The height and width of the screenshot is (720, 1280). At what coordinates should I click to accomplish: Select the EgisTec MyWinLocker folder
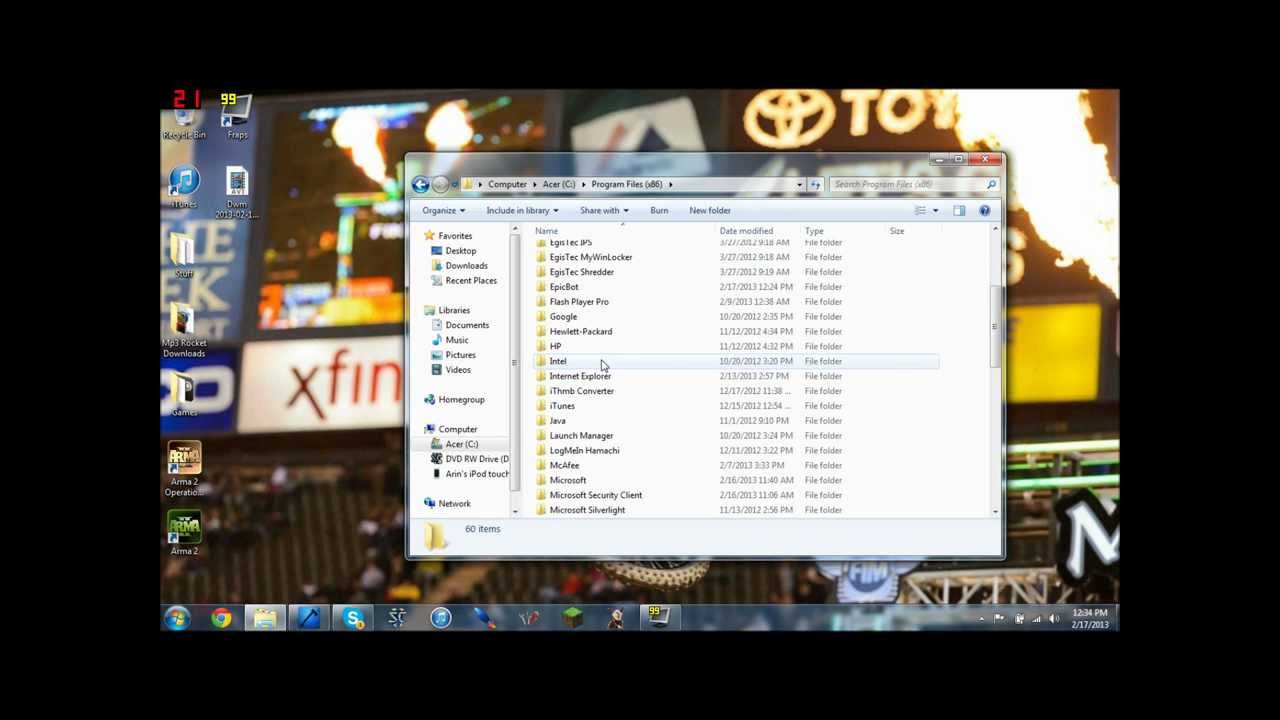point(591,257)
